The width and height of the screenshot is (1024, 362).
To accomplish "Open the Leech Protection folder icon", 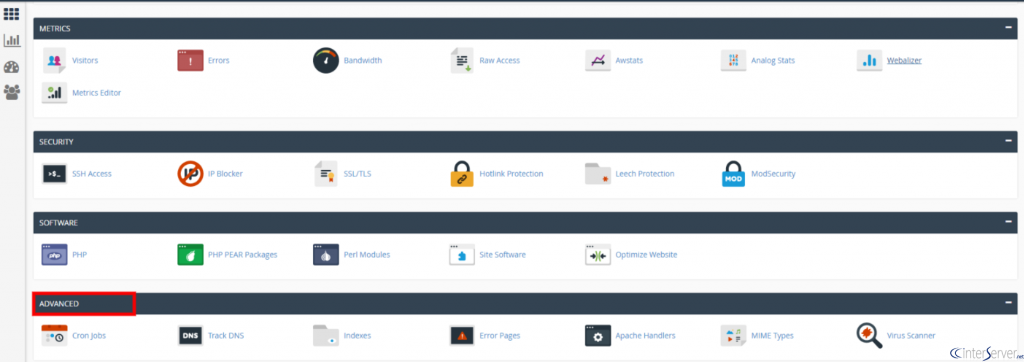I will tap(598, 174).
